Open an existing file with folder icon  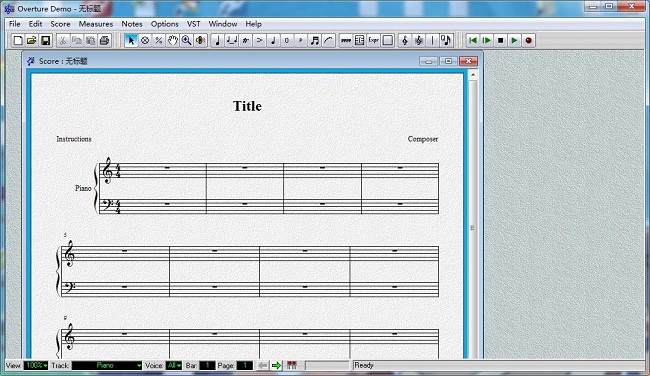tap(32, 41)
